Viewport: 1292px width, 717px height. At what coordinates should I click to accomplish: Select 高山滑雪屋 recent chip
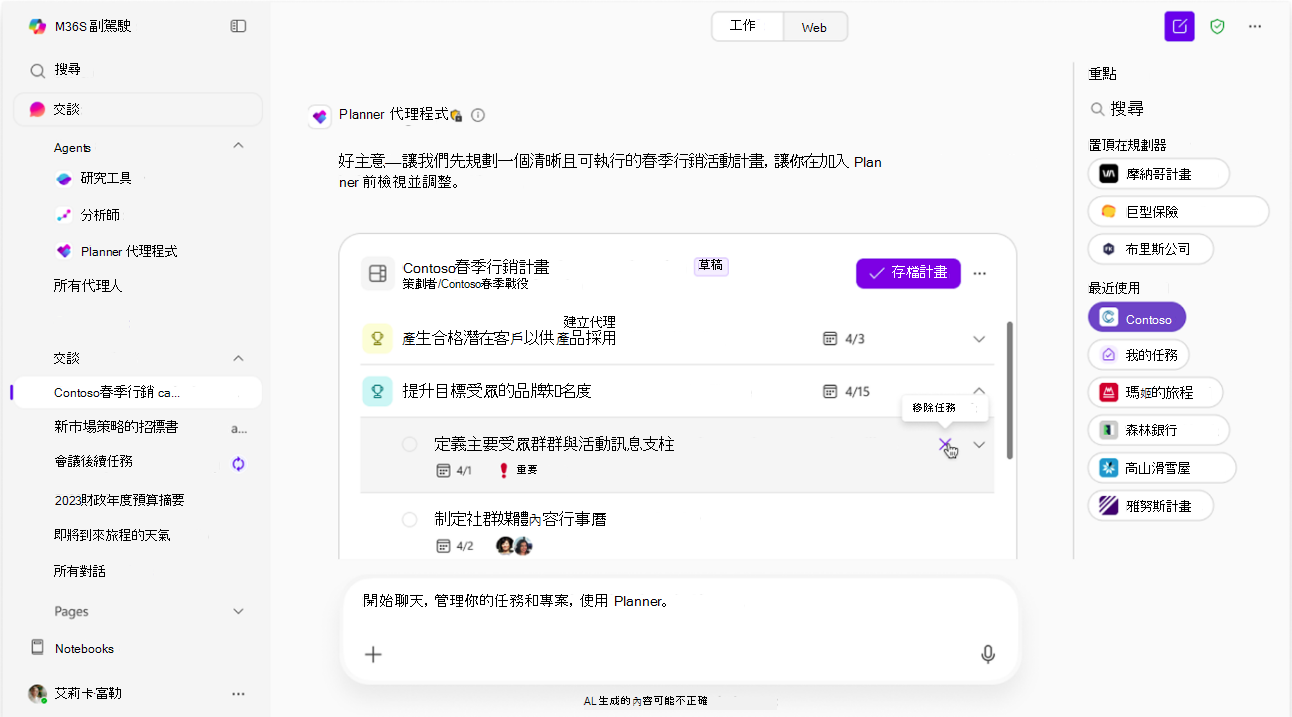pos(1163,468)
